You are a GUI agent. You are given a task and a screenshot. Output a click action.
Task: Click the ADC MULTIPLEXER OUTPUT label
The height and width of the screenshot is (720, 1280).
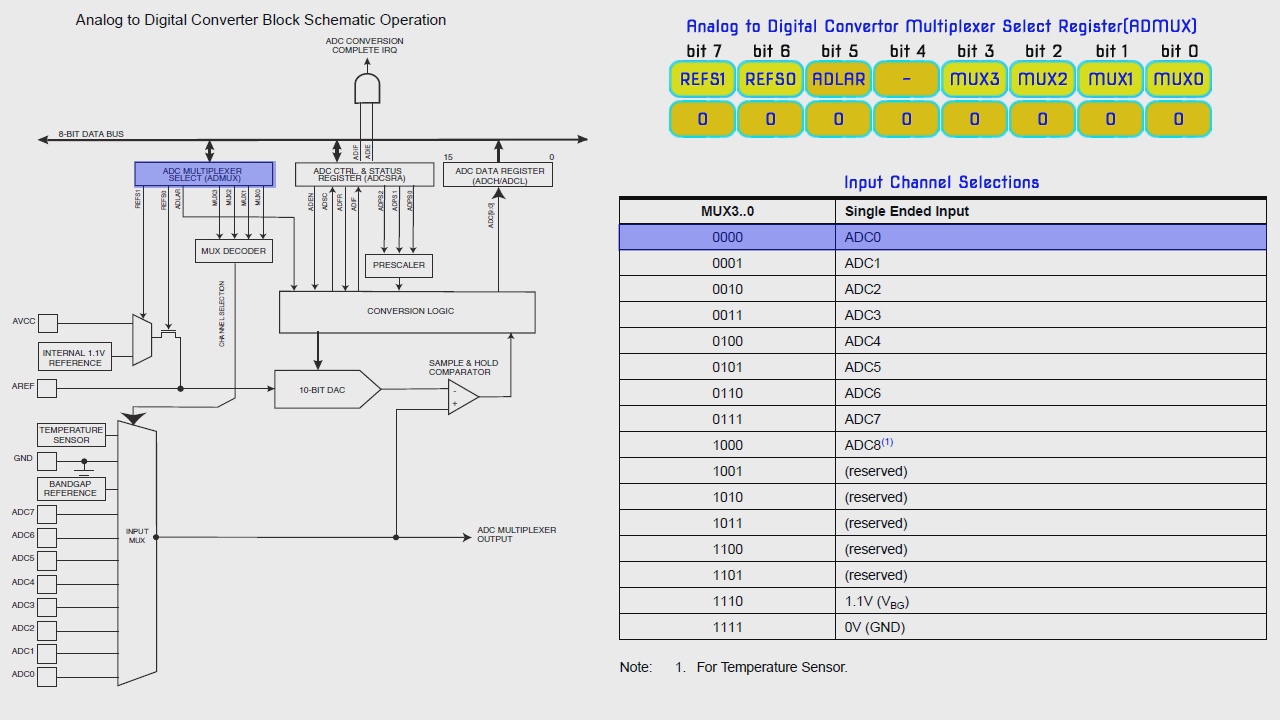516,535
